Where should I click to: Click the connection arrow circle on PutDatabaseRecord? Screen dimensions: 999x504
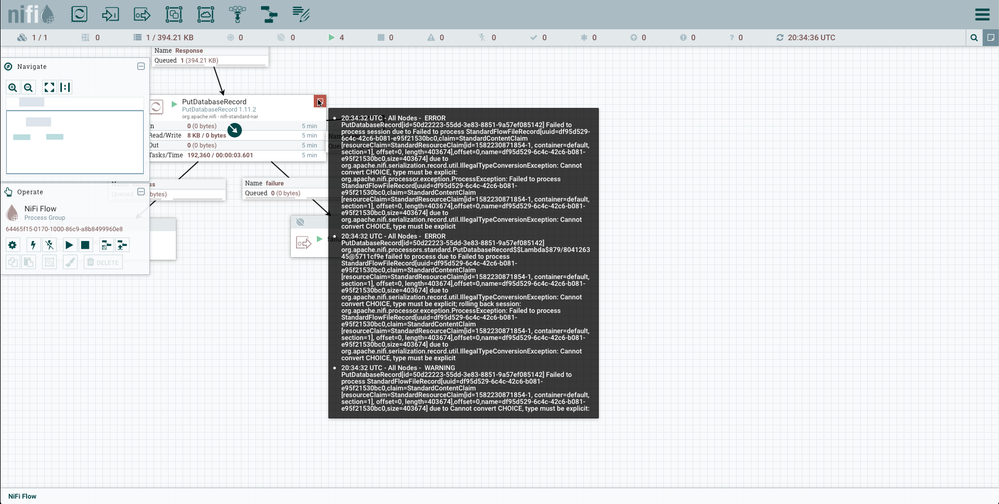click(x=234, y=130)
